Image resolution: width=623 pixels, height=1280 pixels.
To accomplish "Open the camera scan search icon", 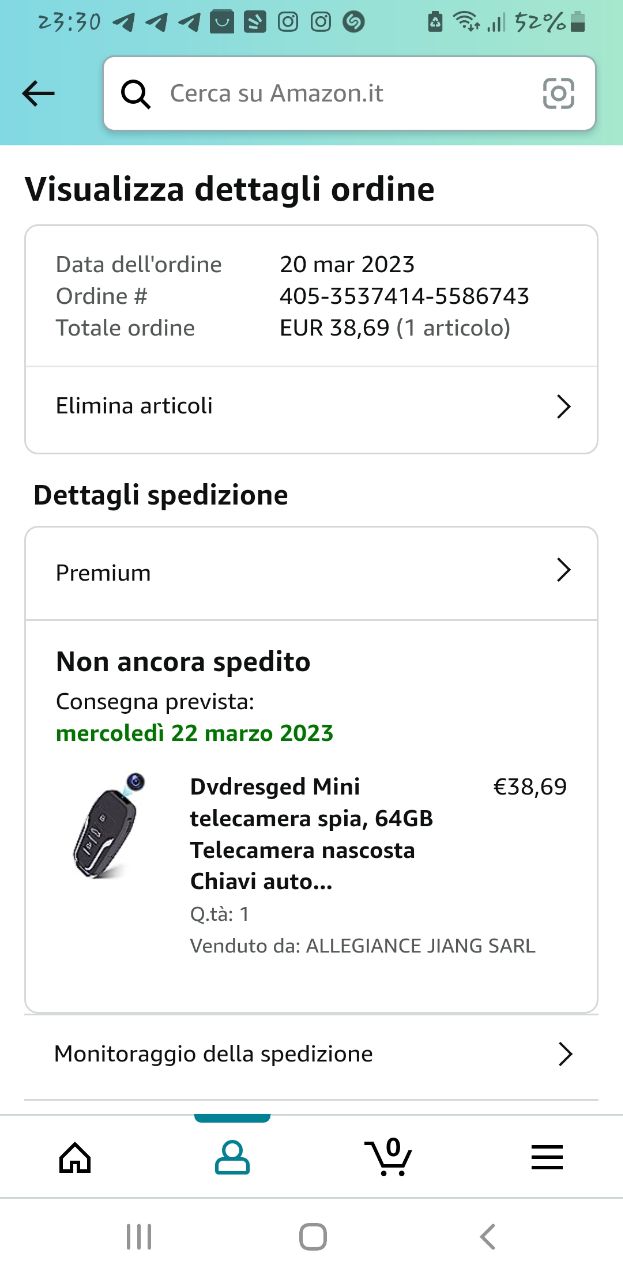I will tap(558, 94).
